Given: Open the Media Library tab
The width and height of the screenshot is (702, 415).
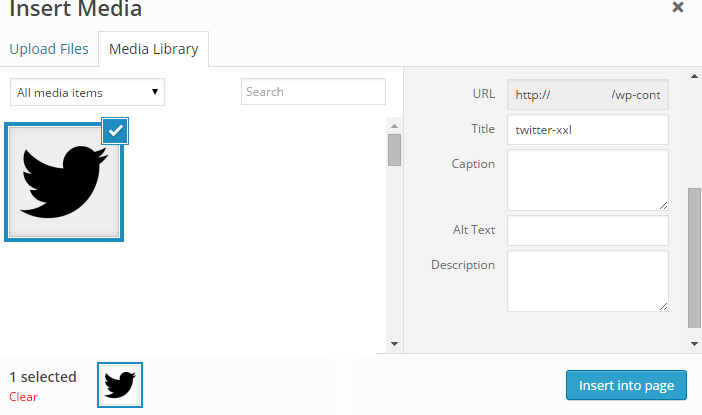Looking at the screenshot, I should pyautogui.click(x=154, y=49).
